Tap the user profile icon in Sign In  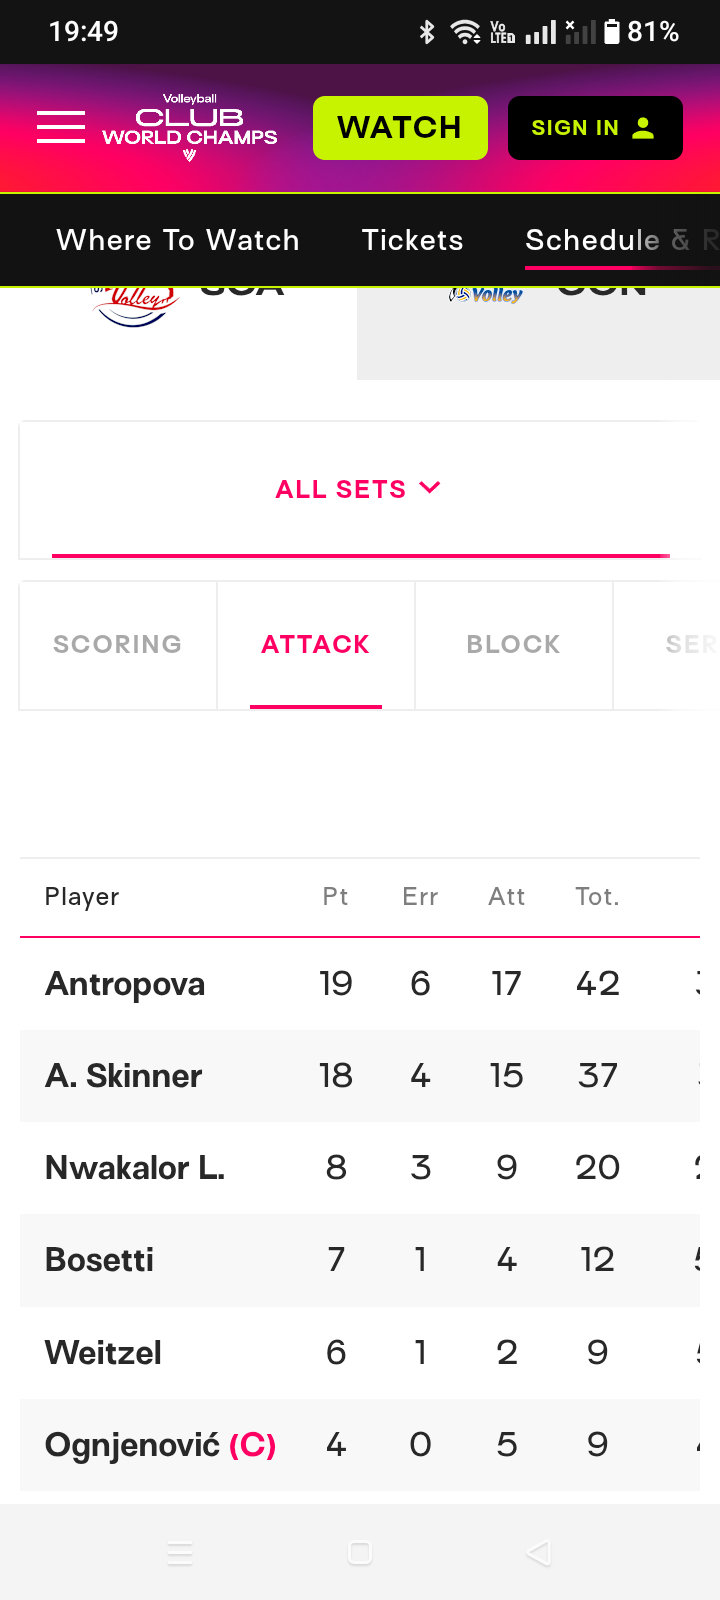644,128
